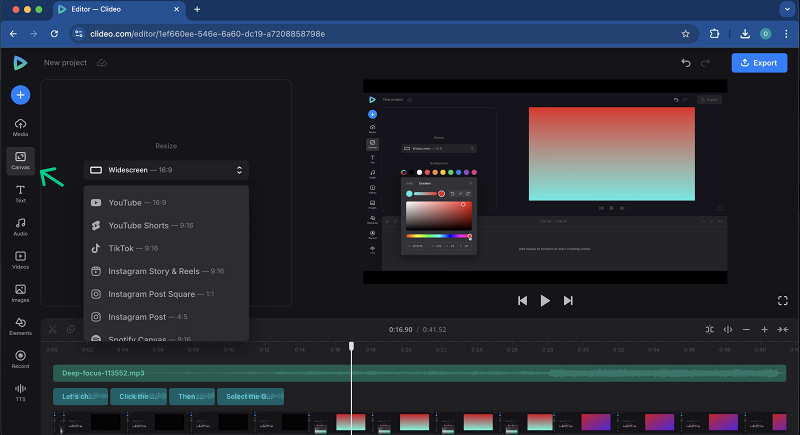This screenshot has width=800, height=435.
Task: Open a new browser tab
Action: click(197, 9)
